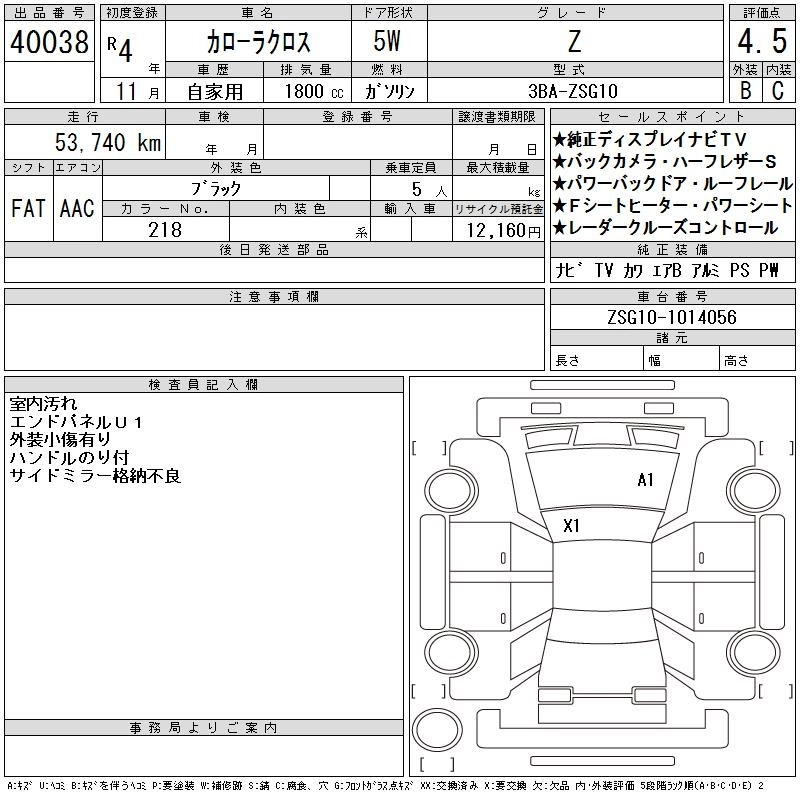The image size is (800, 800).
Task: Click the X1 mark on windshield
Action: click(x=571, y=526)
